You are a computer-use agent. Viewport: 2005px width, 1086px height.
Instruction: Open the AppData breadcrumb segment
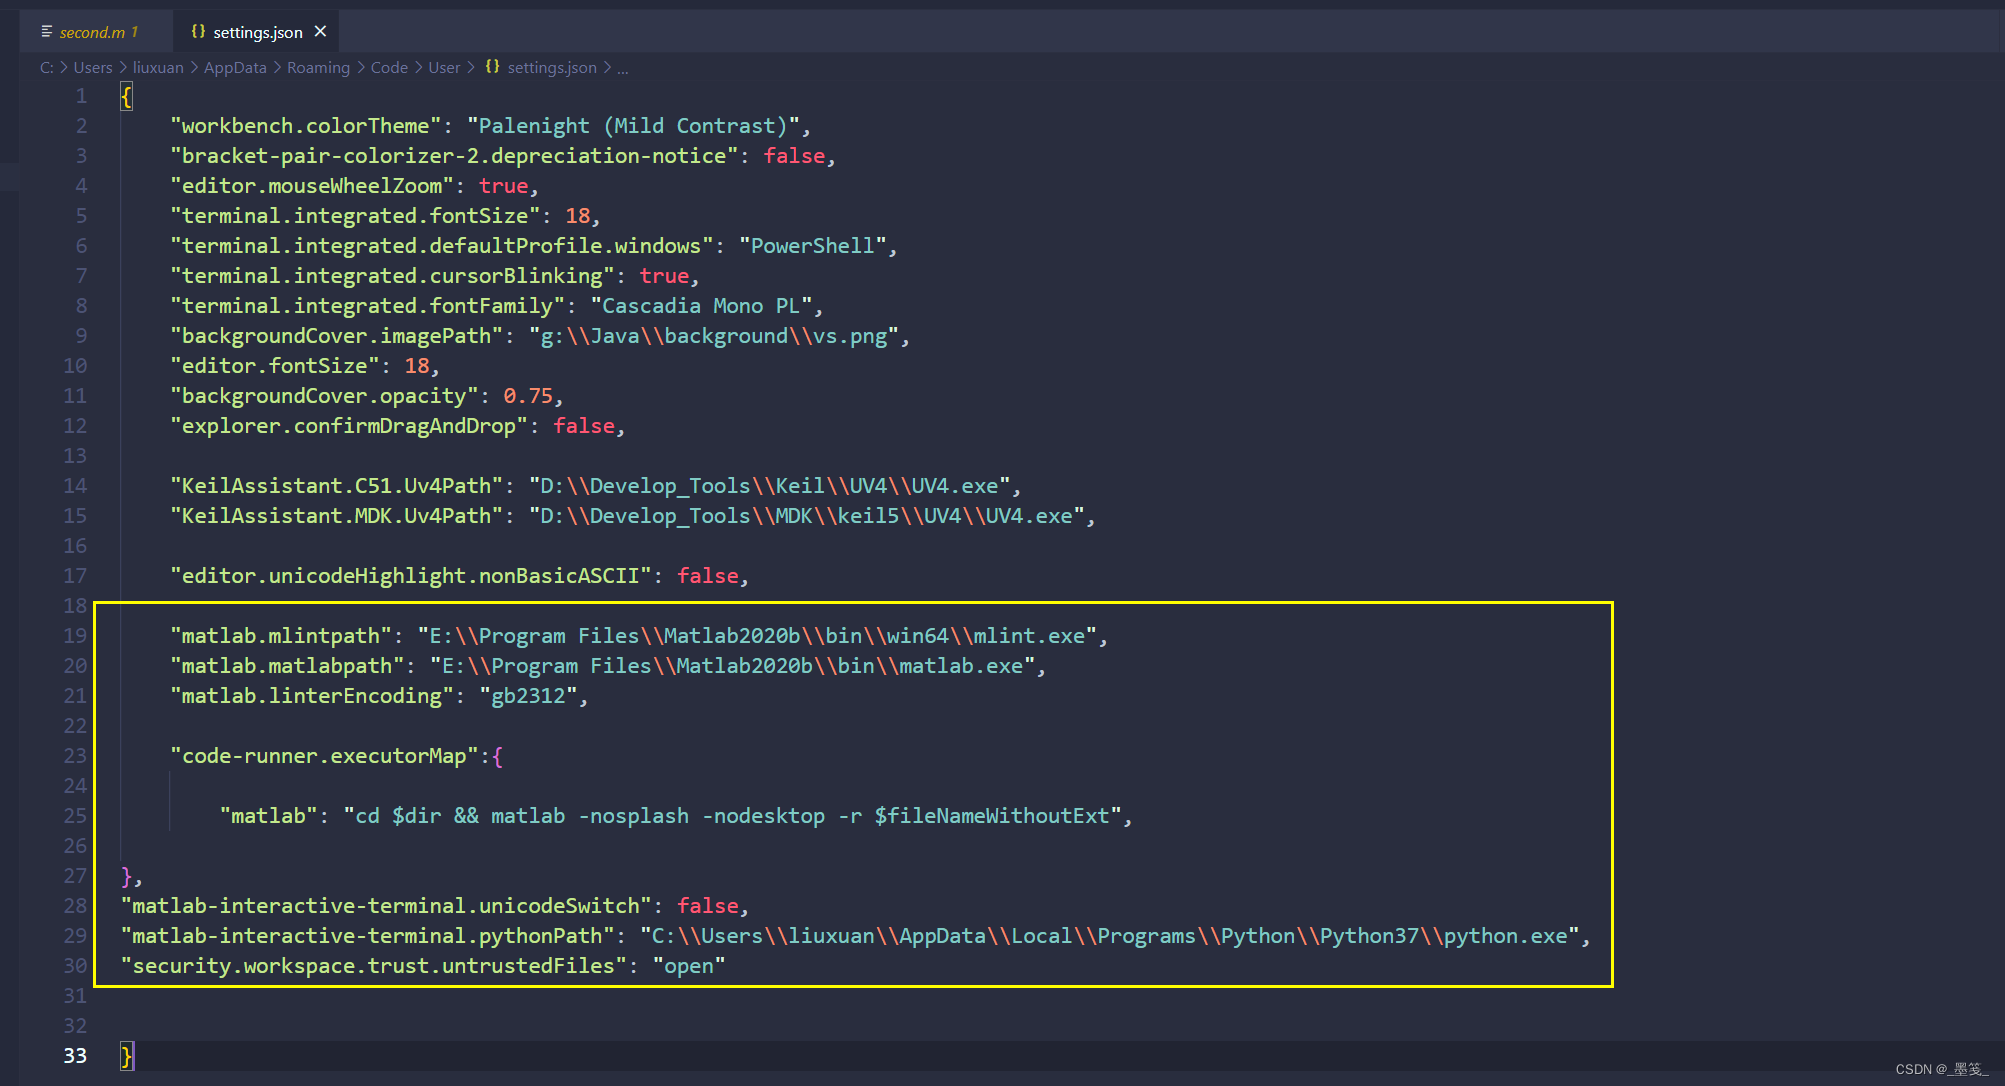pos(235,67)
